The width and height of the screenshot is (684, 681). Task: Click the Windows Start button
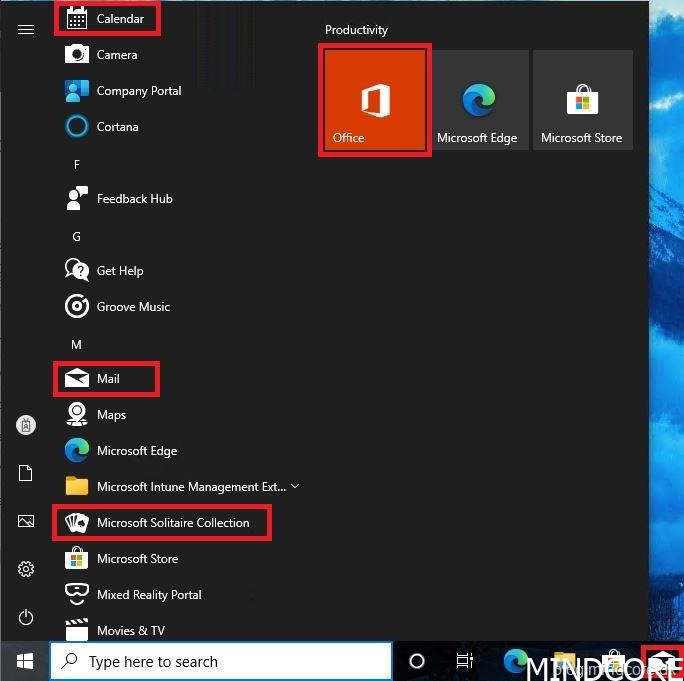(25, 662)
